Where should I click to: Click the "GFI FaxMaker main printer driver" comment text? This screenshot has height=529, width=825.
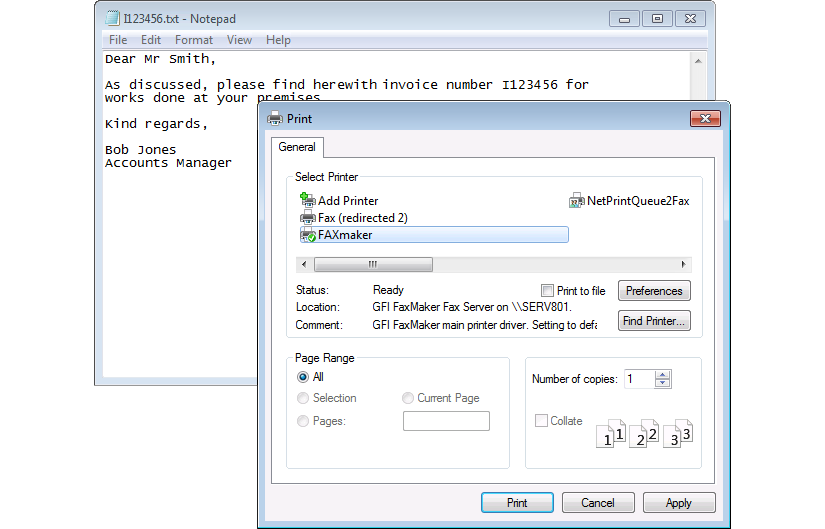click(450, 325)
